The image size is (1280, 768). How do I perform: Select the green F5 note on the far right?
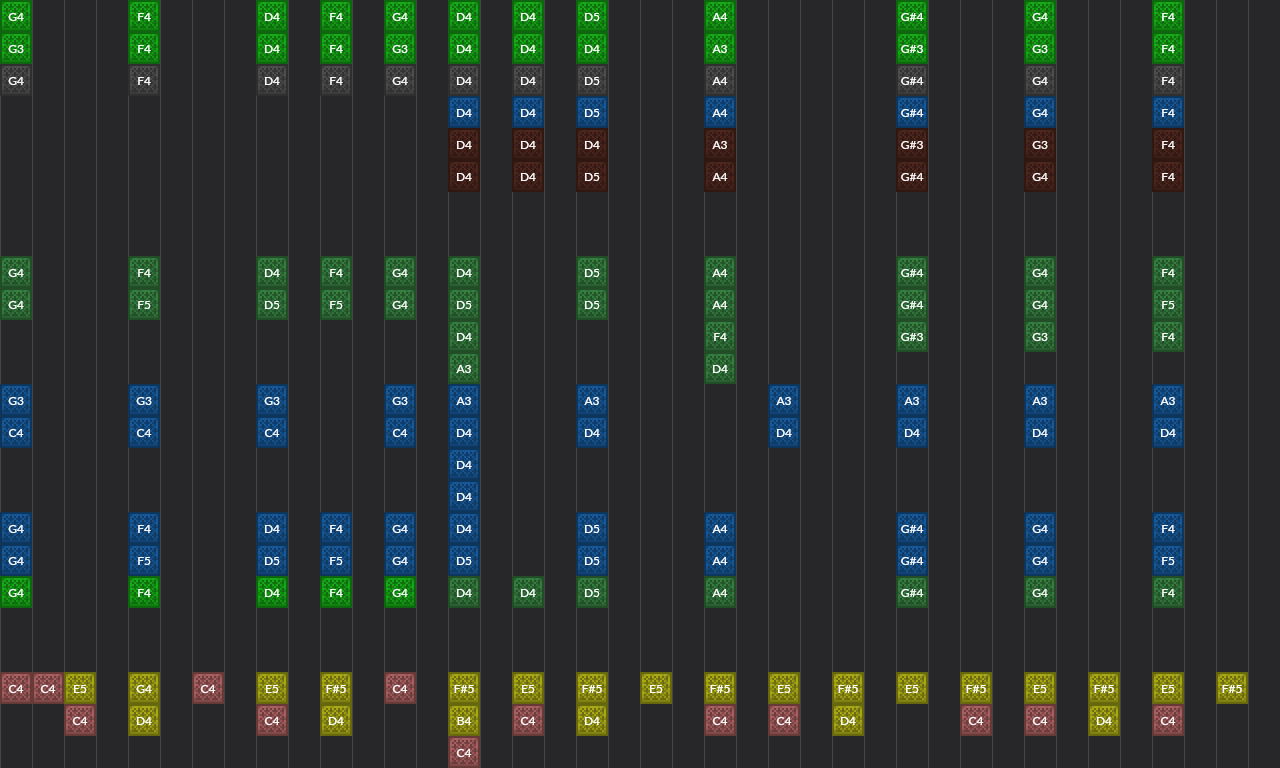(x=1168, y=304)
